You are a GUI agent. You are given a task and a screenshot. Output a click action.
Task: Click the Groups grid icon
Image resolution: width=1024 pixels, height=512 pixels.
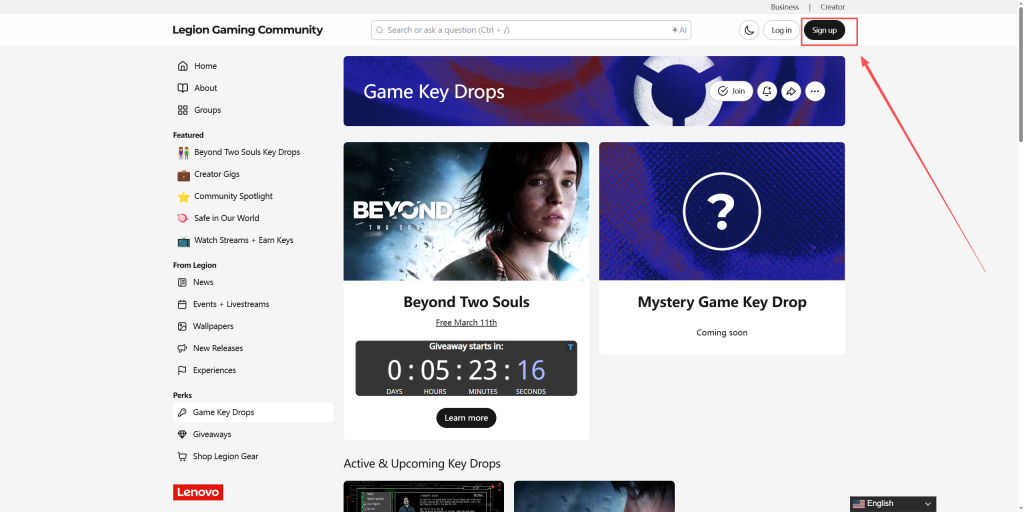[182, 110]
